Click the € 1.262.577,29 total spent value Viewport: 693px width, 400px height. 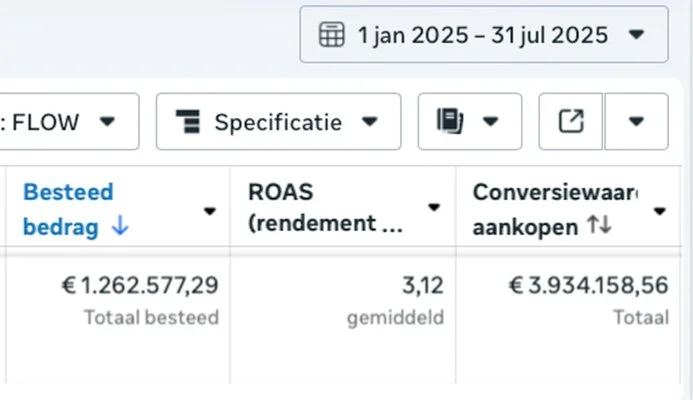[140, 286]
